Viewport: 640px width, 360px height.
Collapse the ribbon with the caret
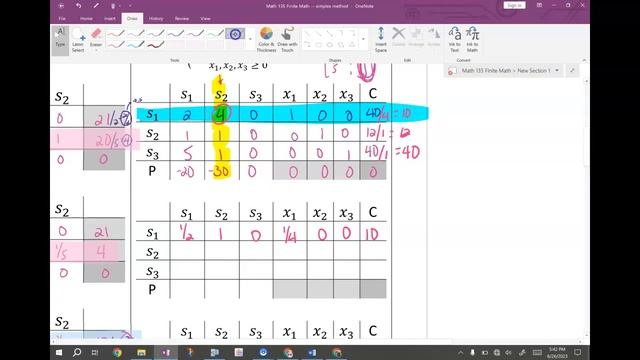point(584,60)
